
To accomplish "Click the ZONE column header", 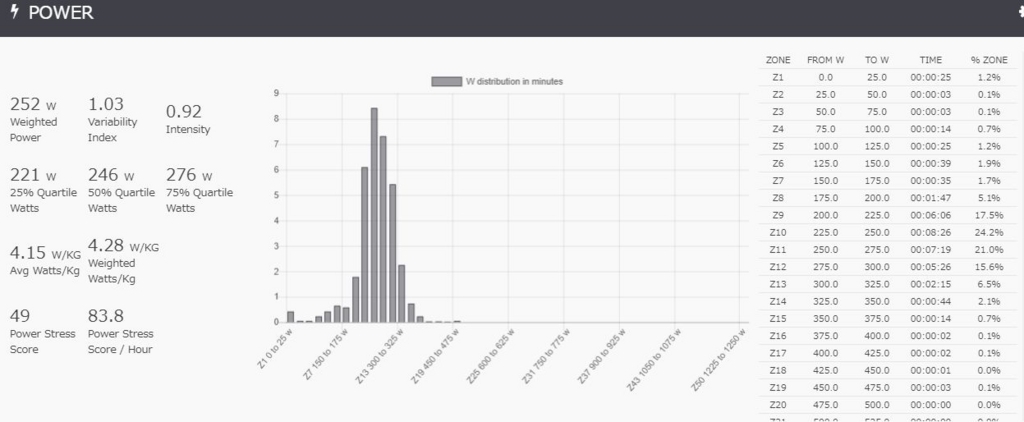I will [x=778, y=60].
